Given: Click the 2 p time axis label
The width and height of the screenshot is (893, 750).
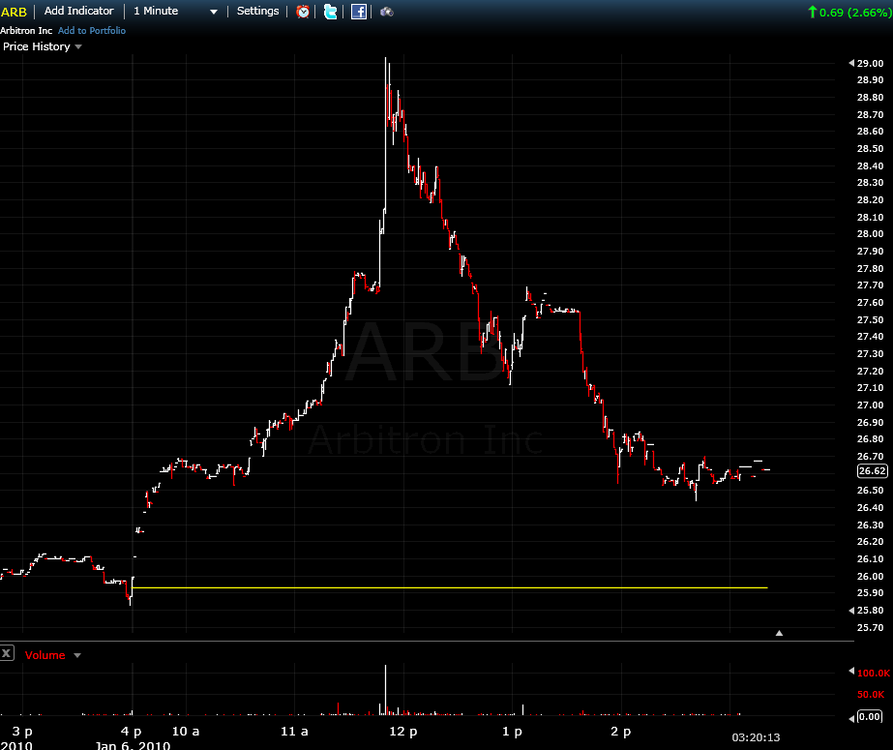Looking at the screenshot, I should (621, 732).
